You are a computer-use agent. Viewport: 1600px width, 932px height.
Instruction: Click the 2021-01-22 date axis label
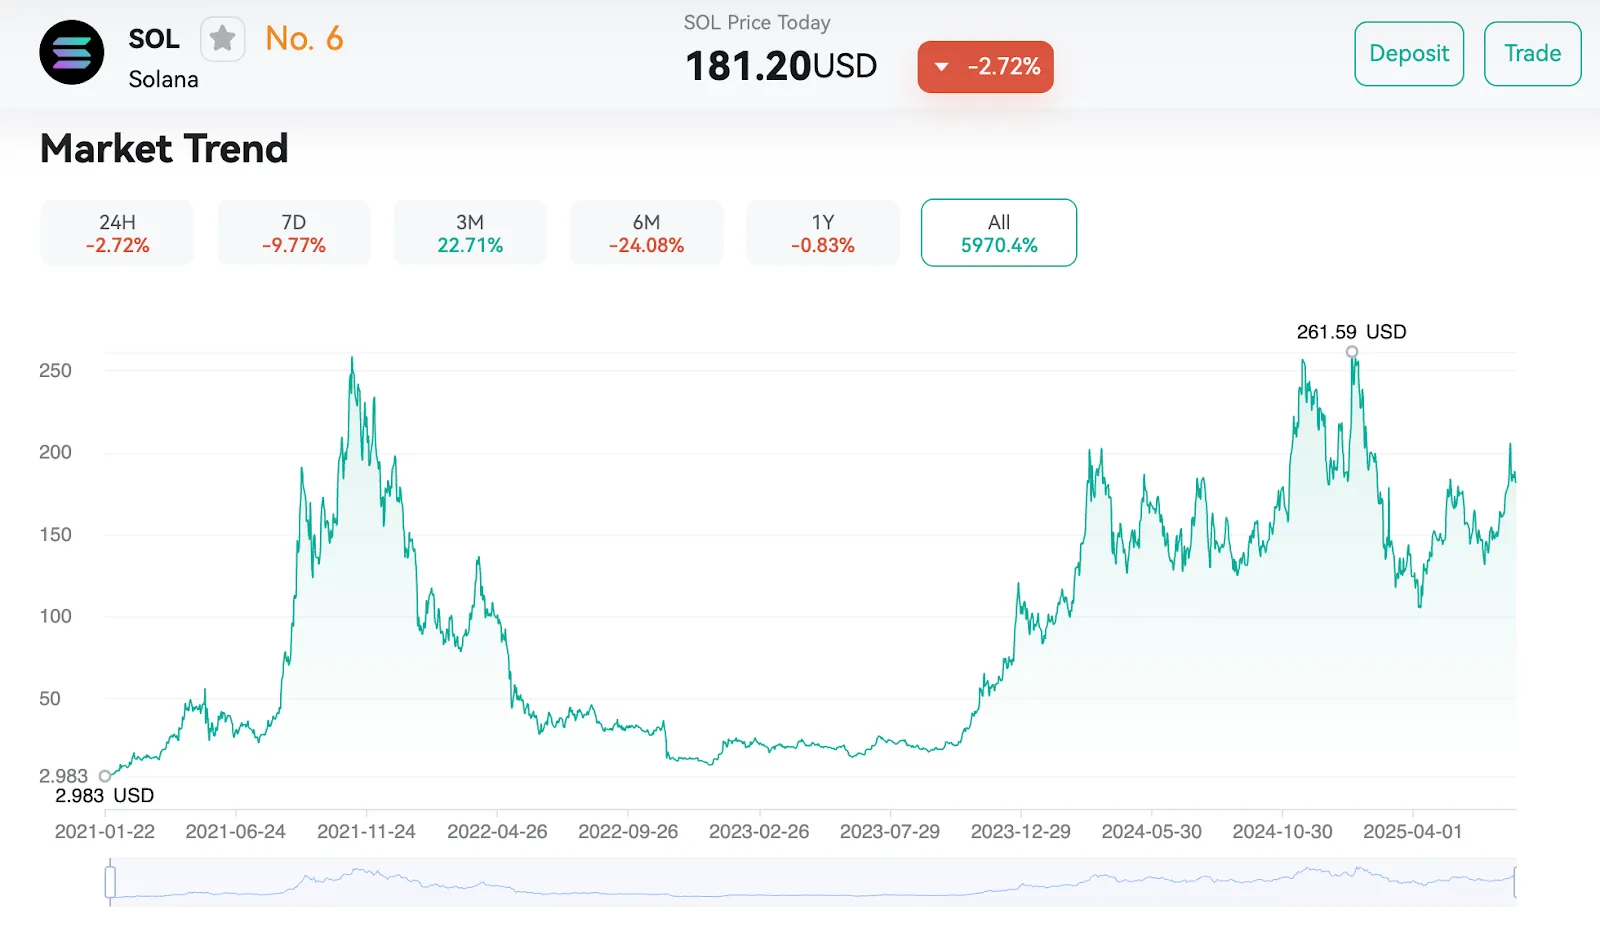coord(105,832)
